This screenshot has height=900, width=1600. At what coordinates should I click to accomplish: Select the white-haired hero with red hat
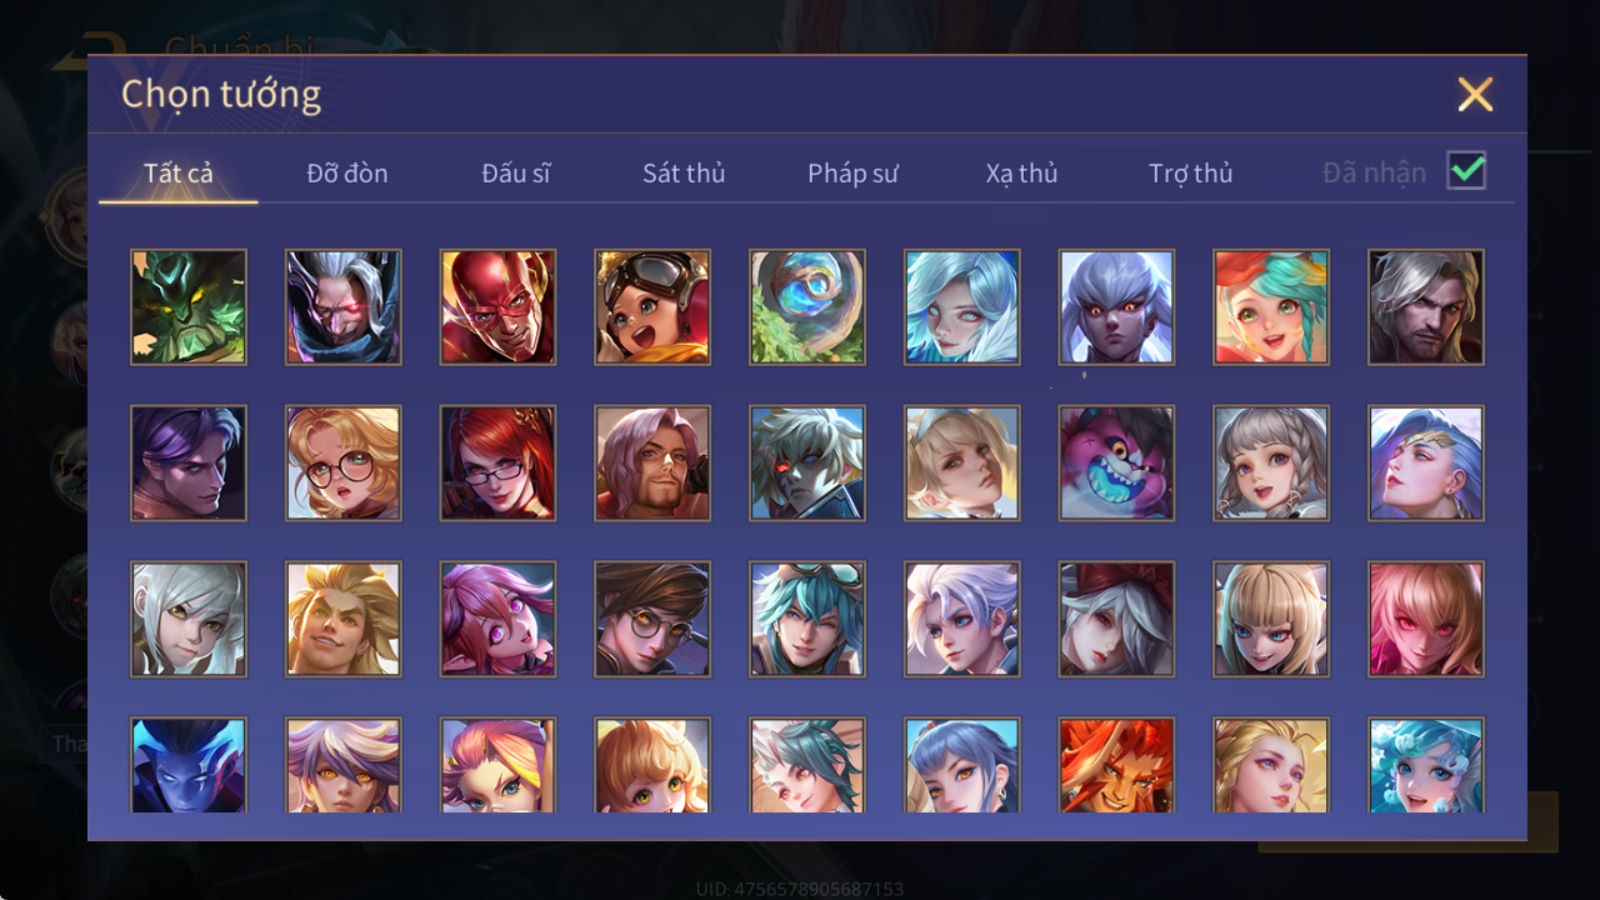tap(1116, 619)
